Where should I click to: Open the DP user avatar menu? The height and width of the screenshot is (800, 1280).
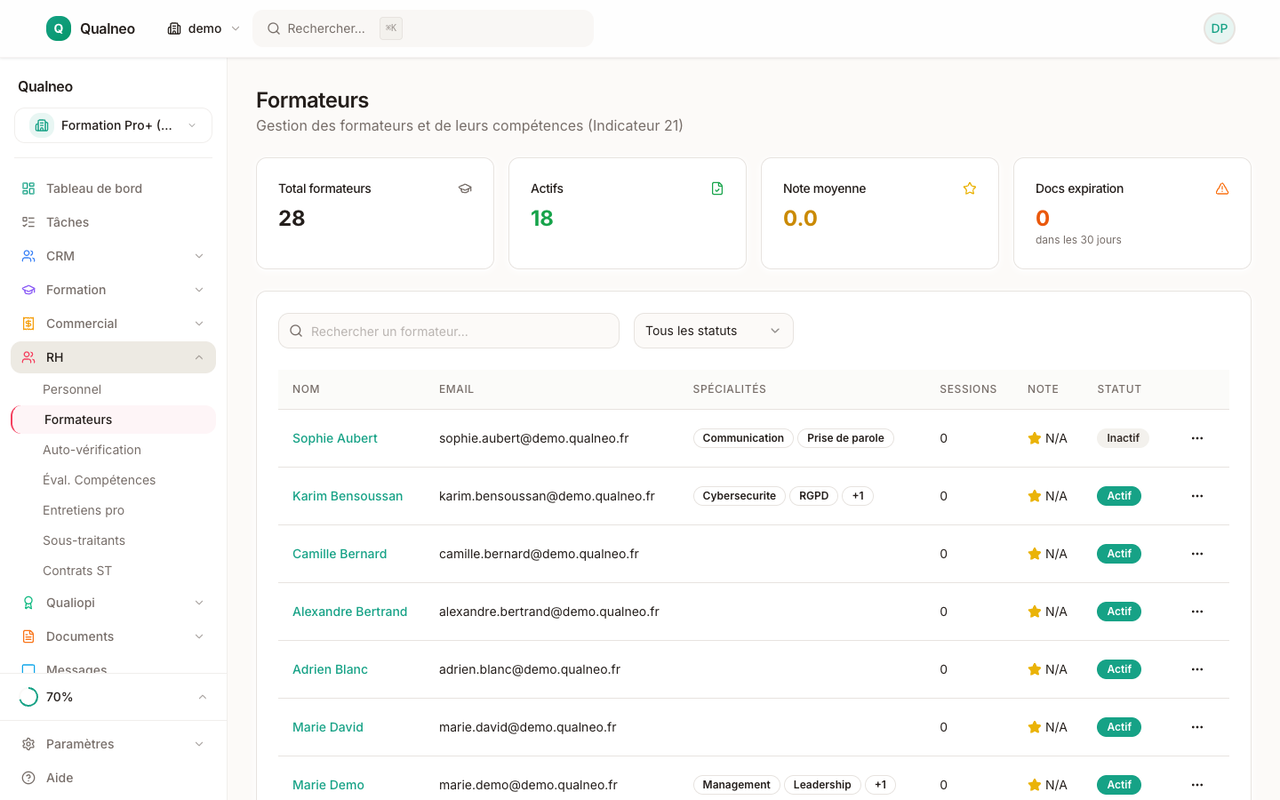pyautogui.click(x=1219, y=28)
